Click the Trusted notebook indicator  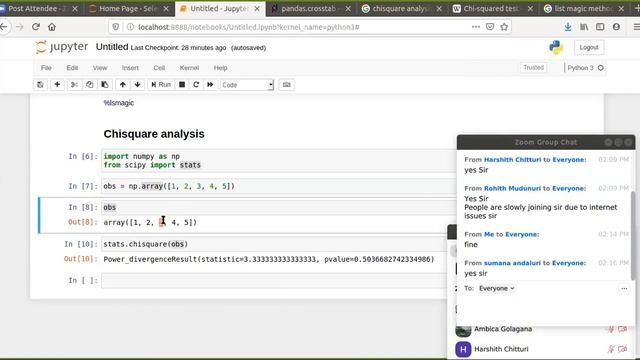pyautogui.click(x=533, y=68)
